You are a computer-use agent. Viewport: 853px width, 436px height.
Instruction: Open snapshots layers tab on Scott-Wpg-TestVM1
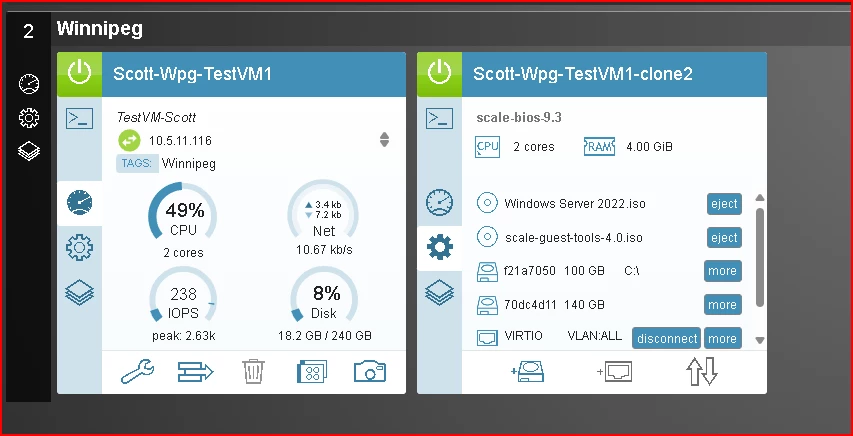[79, 292]
